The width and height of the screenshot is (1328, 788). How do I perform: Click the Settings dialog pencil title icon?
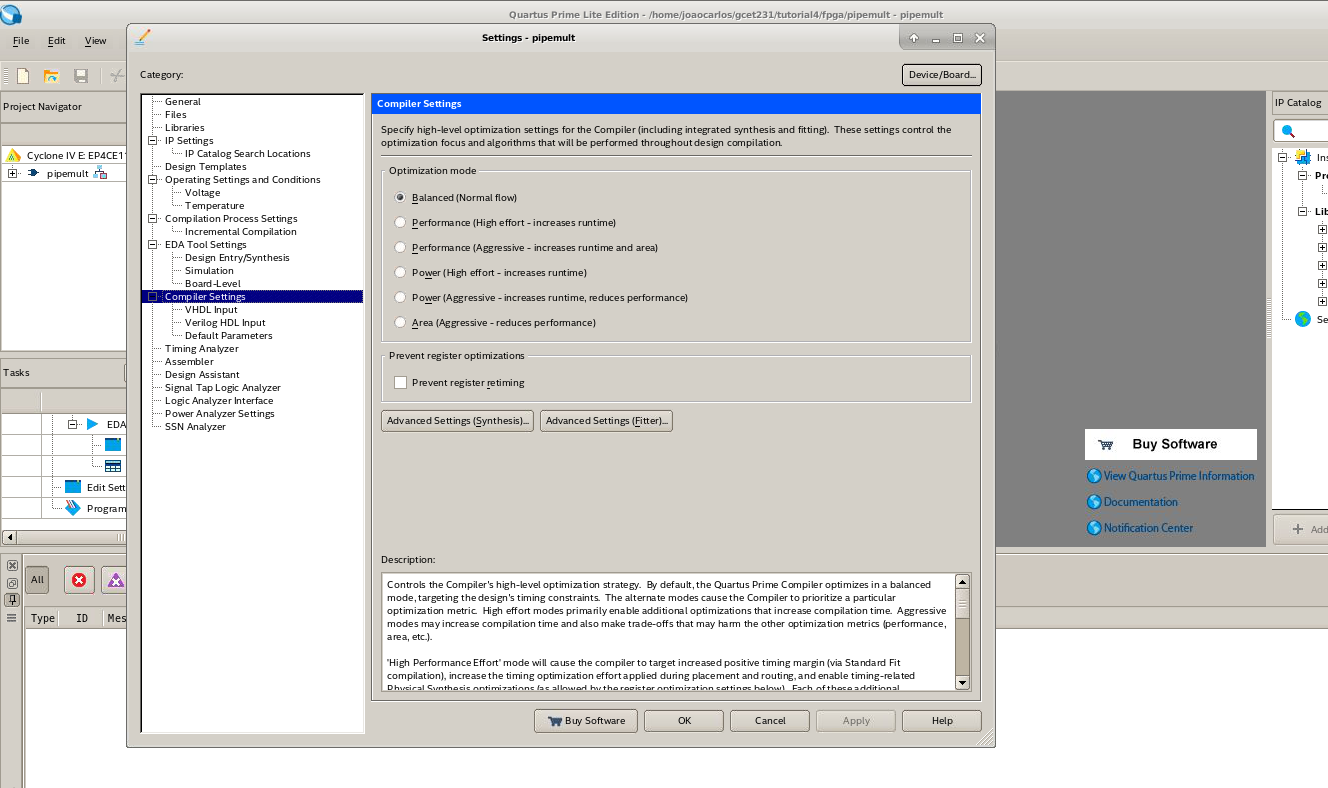pyautogui.click(x=143, y=37)
